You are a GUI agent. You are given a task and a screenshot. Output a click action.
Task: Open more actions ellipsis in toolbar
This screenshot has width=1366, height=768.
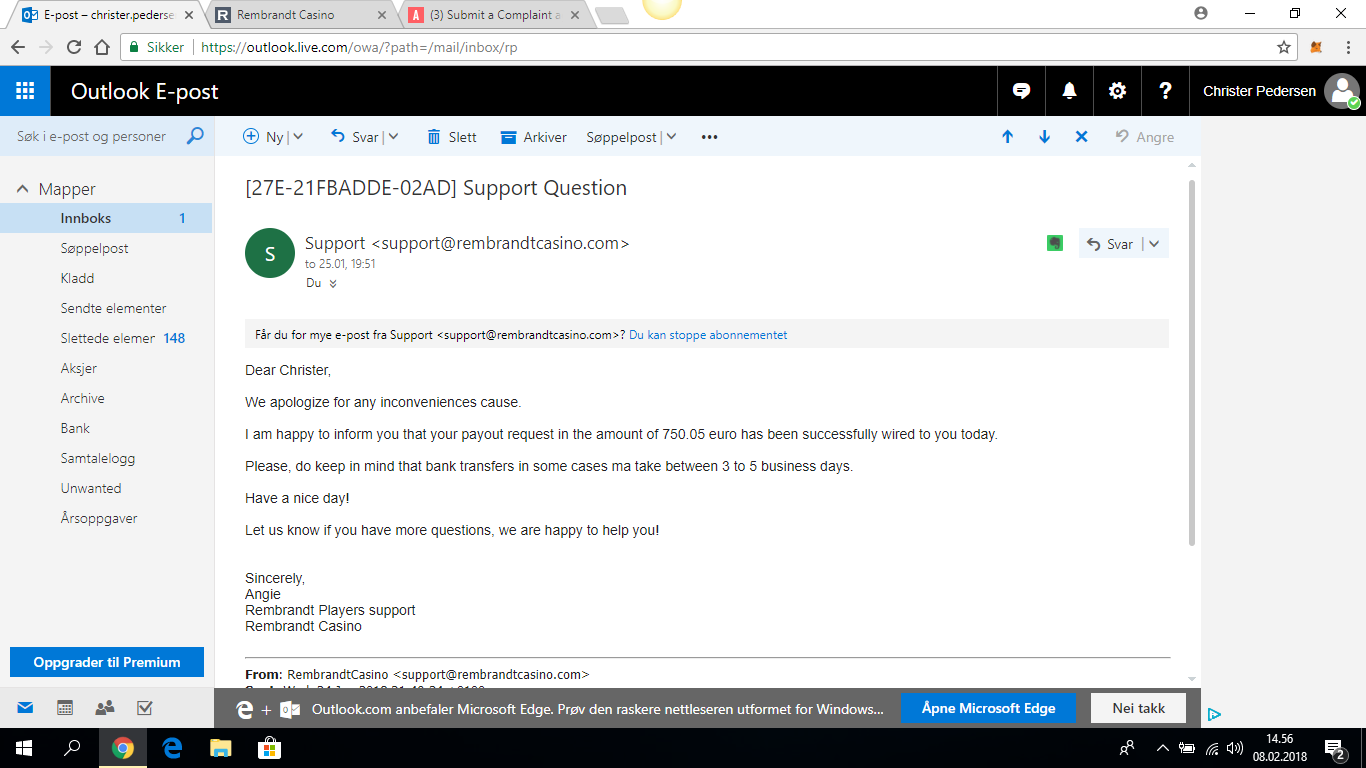coord(709,137)
